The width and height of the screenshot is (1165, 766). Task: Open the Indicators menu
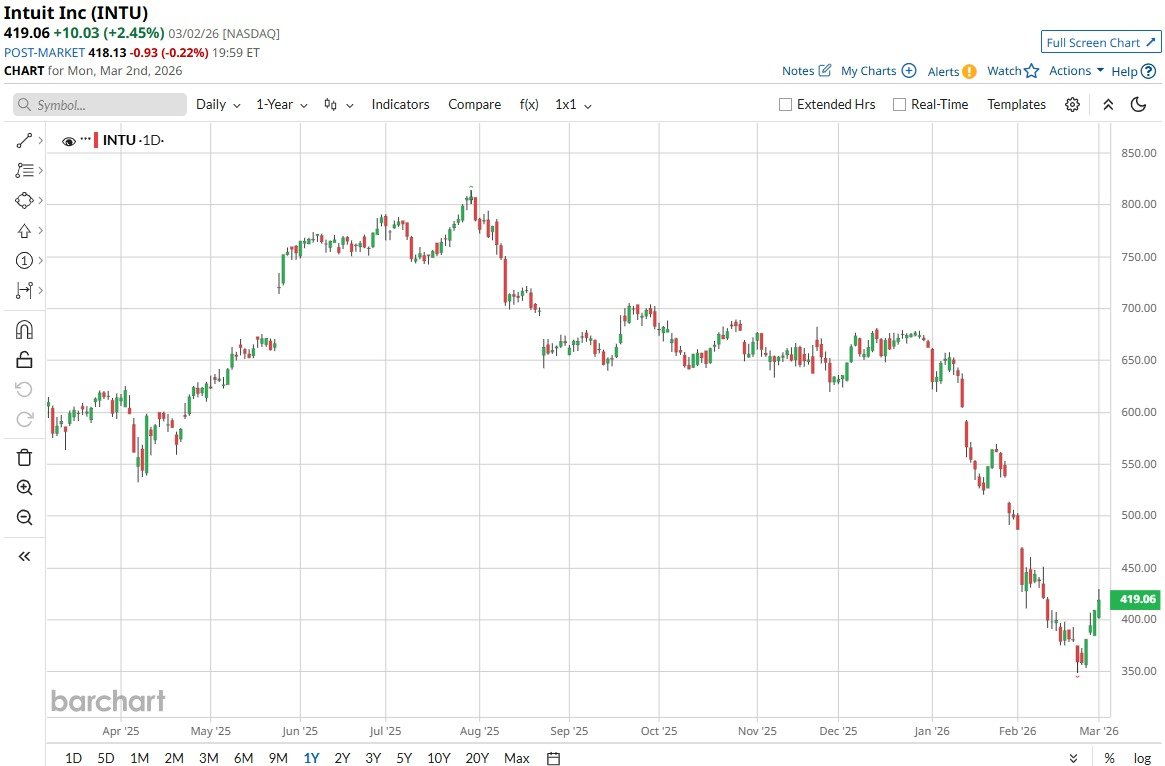(400, 105)
